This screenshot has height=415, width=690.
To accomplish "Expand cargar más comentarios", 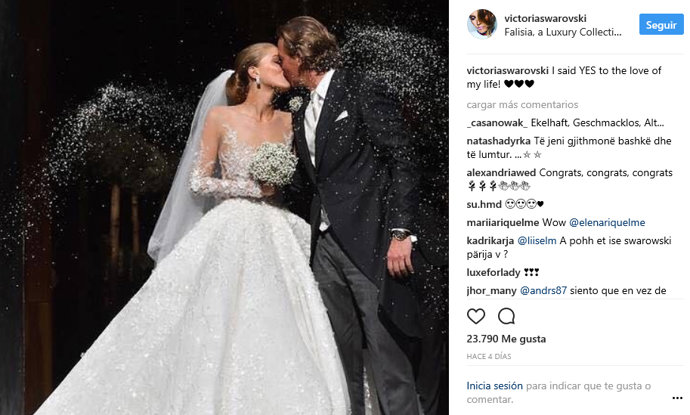I will point(522,105).
